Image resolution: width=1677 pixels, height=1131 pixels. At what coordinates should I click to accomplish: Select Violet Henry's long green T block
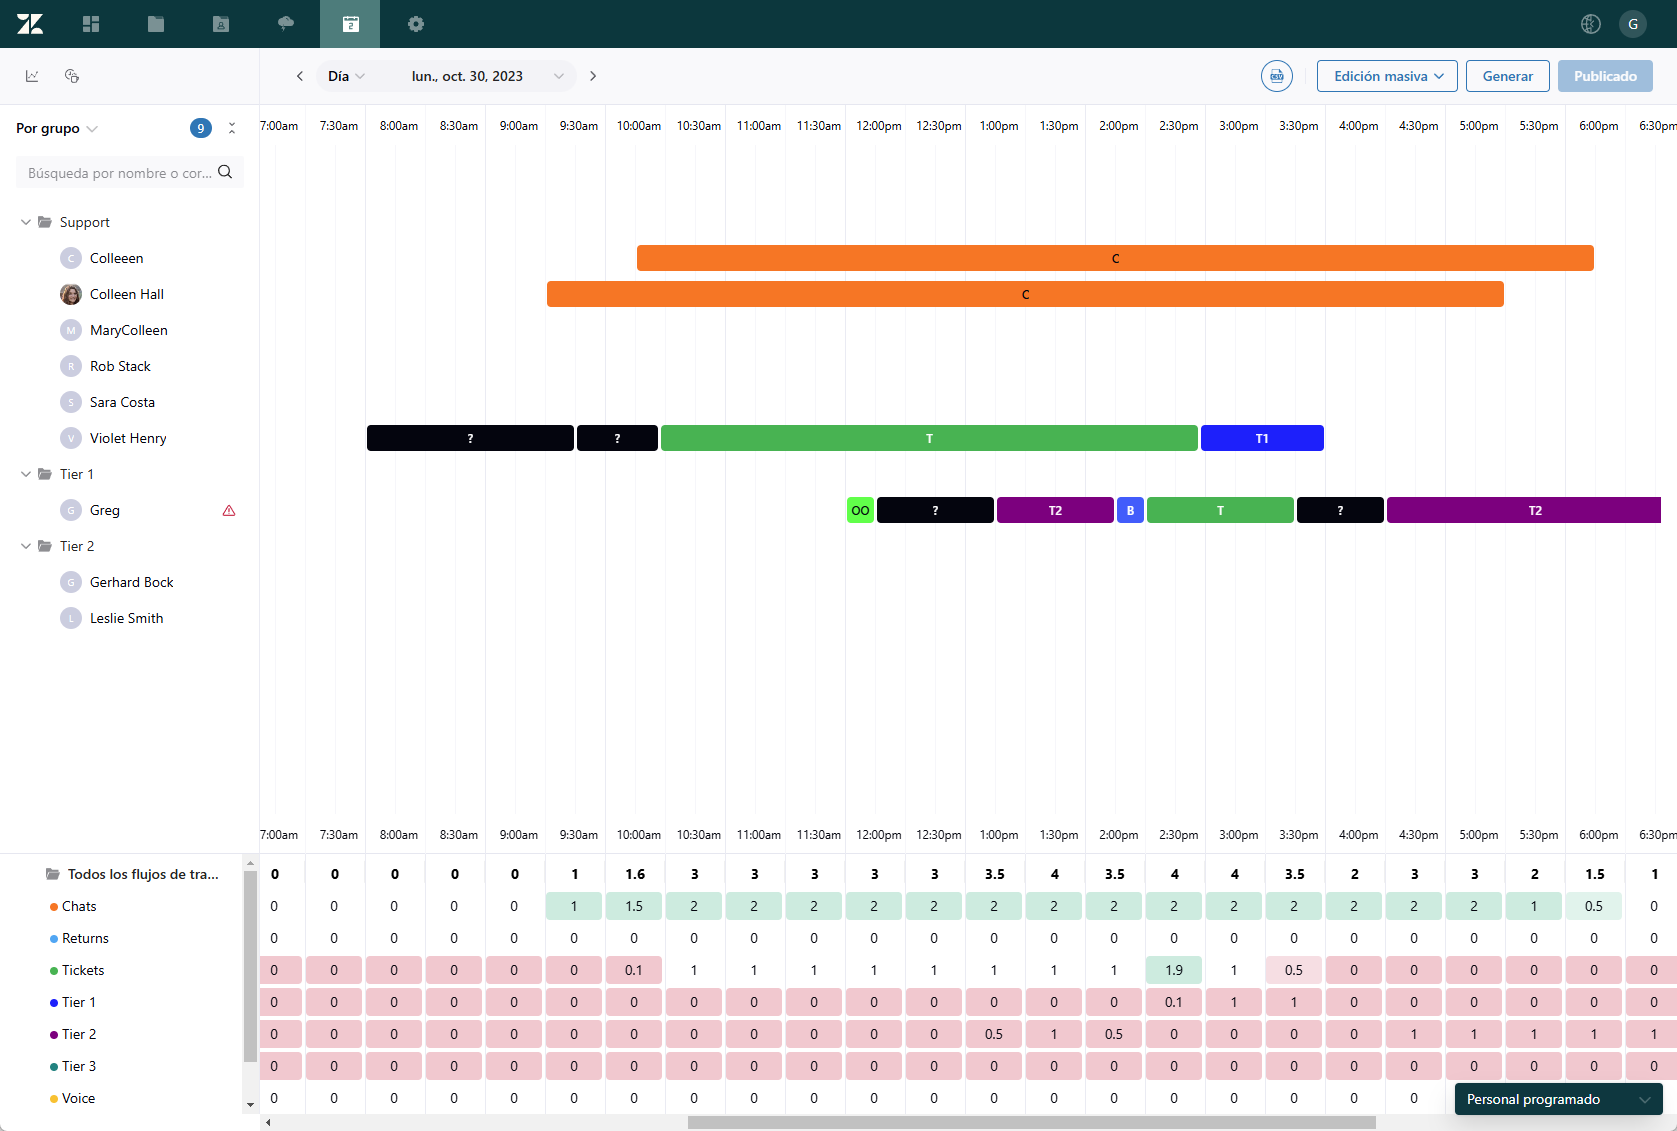pos(929,438)
